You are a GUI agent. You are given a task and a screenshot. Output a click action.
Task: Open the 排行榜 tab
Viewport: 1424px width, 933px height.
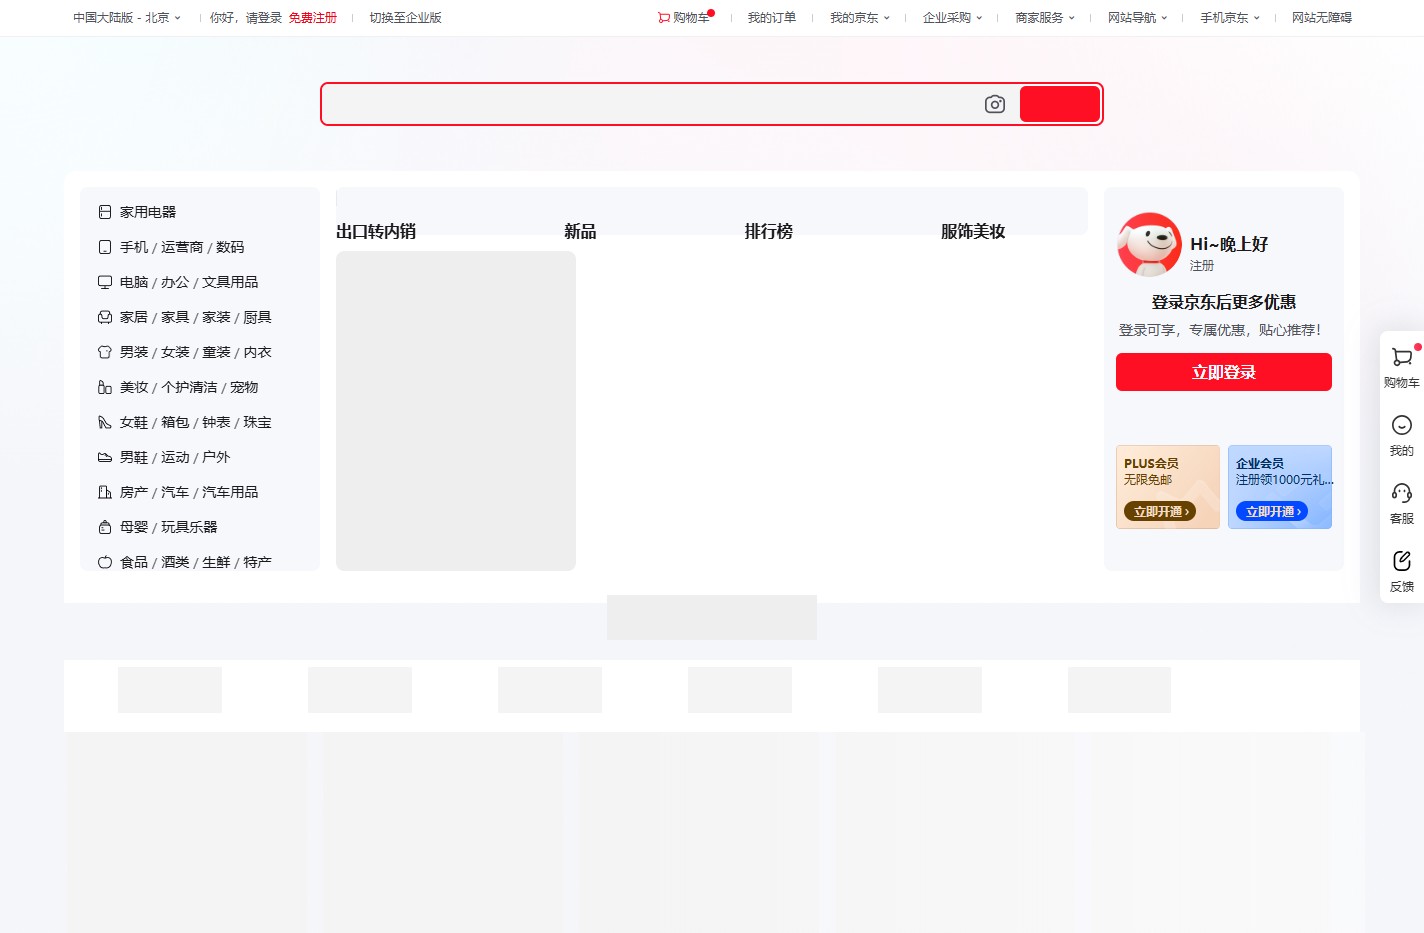(769, 231)
